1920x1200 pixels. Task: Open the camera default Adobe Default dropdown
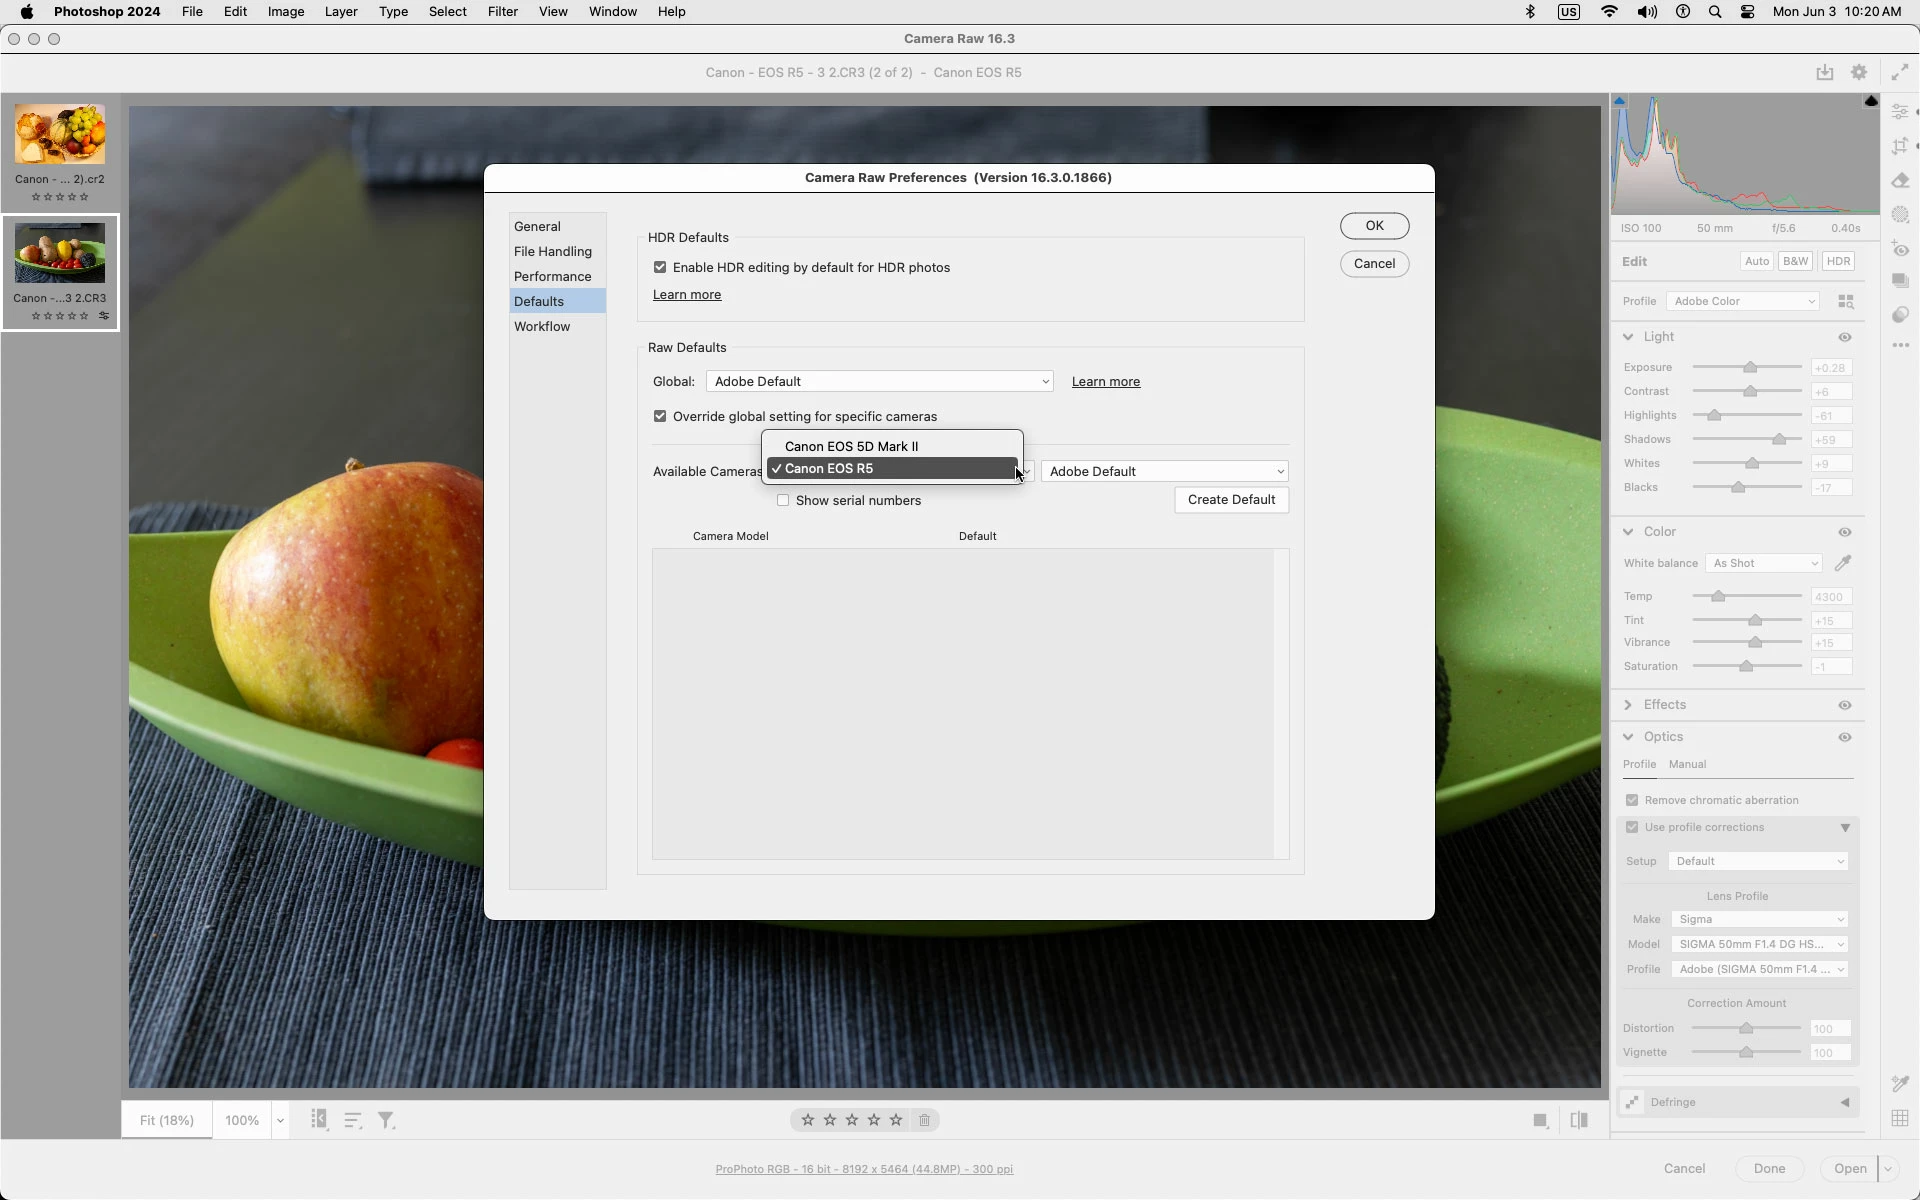coord(1164,472)
